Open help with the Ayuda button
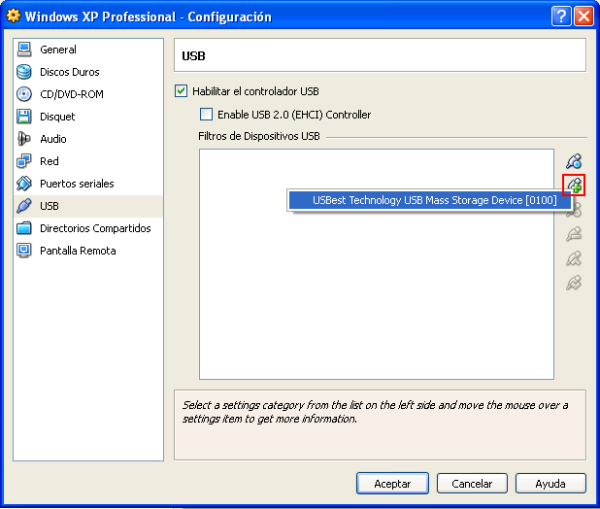 point(550,483)
